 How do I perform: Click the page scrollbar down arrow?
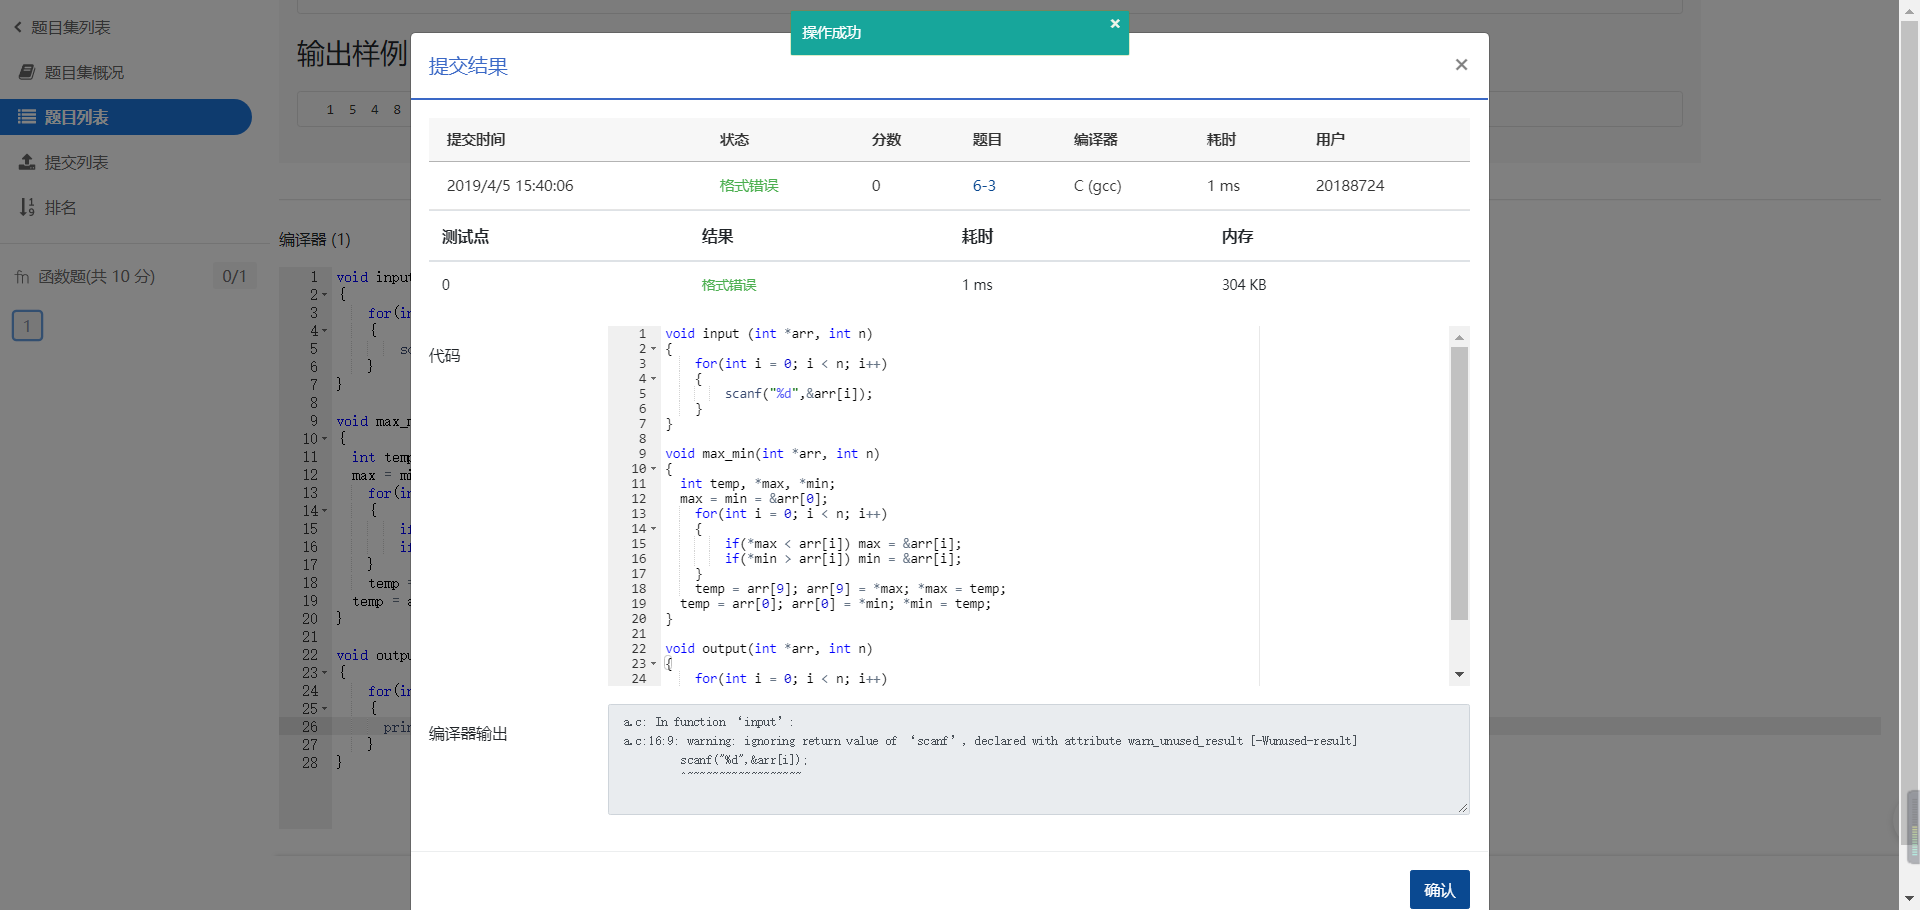pos(1909,899)
